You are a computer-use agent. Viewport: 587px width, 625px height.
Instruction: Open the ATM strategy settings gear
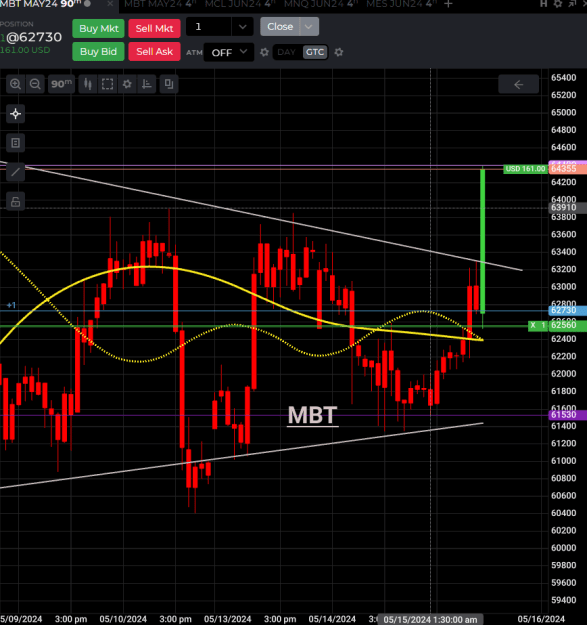(x=264, y=52)
